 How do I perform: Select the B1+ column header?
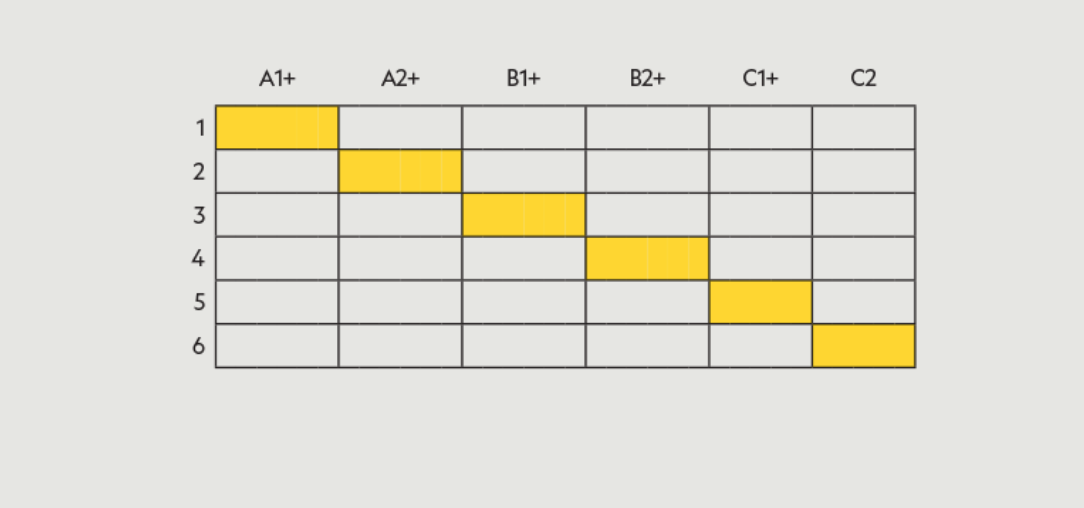coord(523,79)
